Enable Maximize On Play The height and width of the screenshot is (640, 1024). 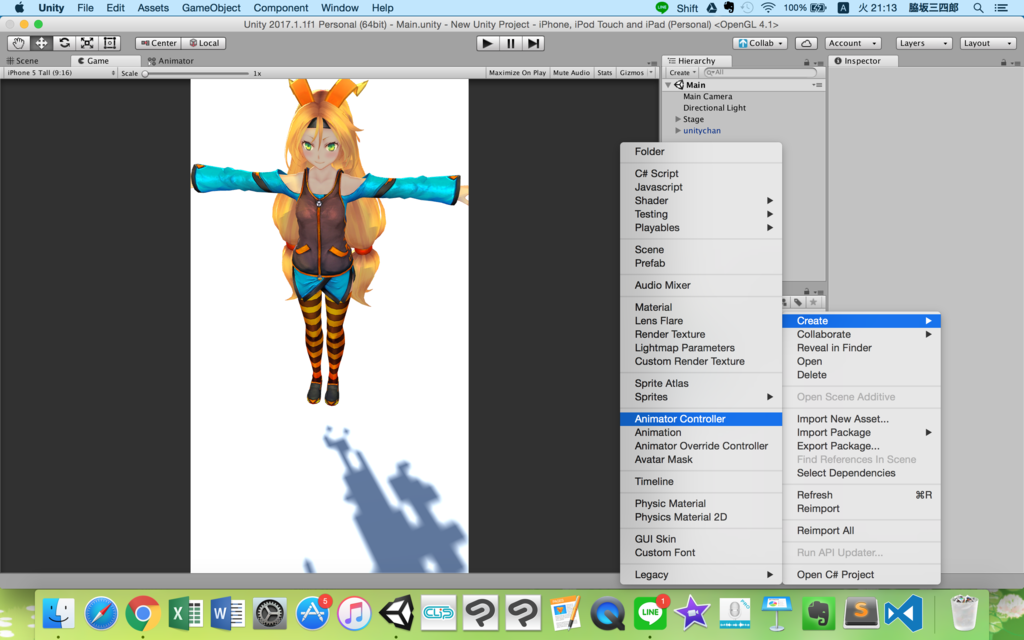point(517,72)
